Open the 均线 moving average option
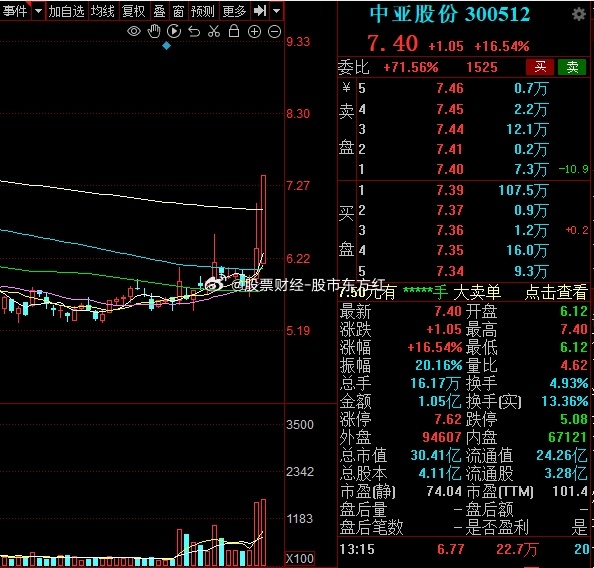This screenshot has width=594, height=568. click(x=103, y=11)
